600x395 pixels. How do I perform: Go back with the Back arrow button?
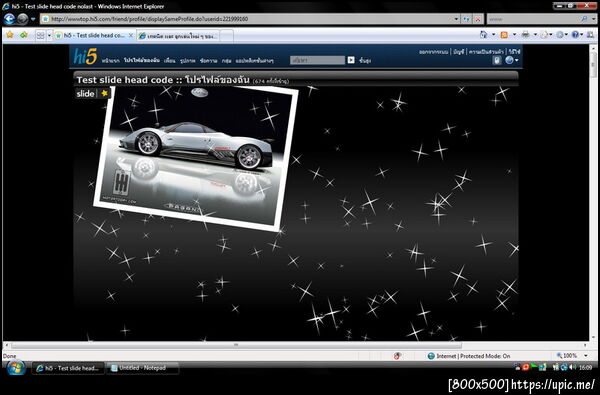[x=10, y=19]
